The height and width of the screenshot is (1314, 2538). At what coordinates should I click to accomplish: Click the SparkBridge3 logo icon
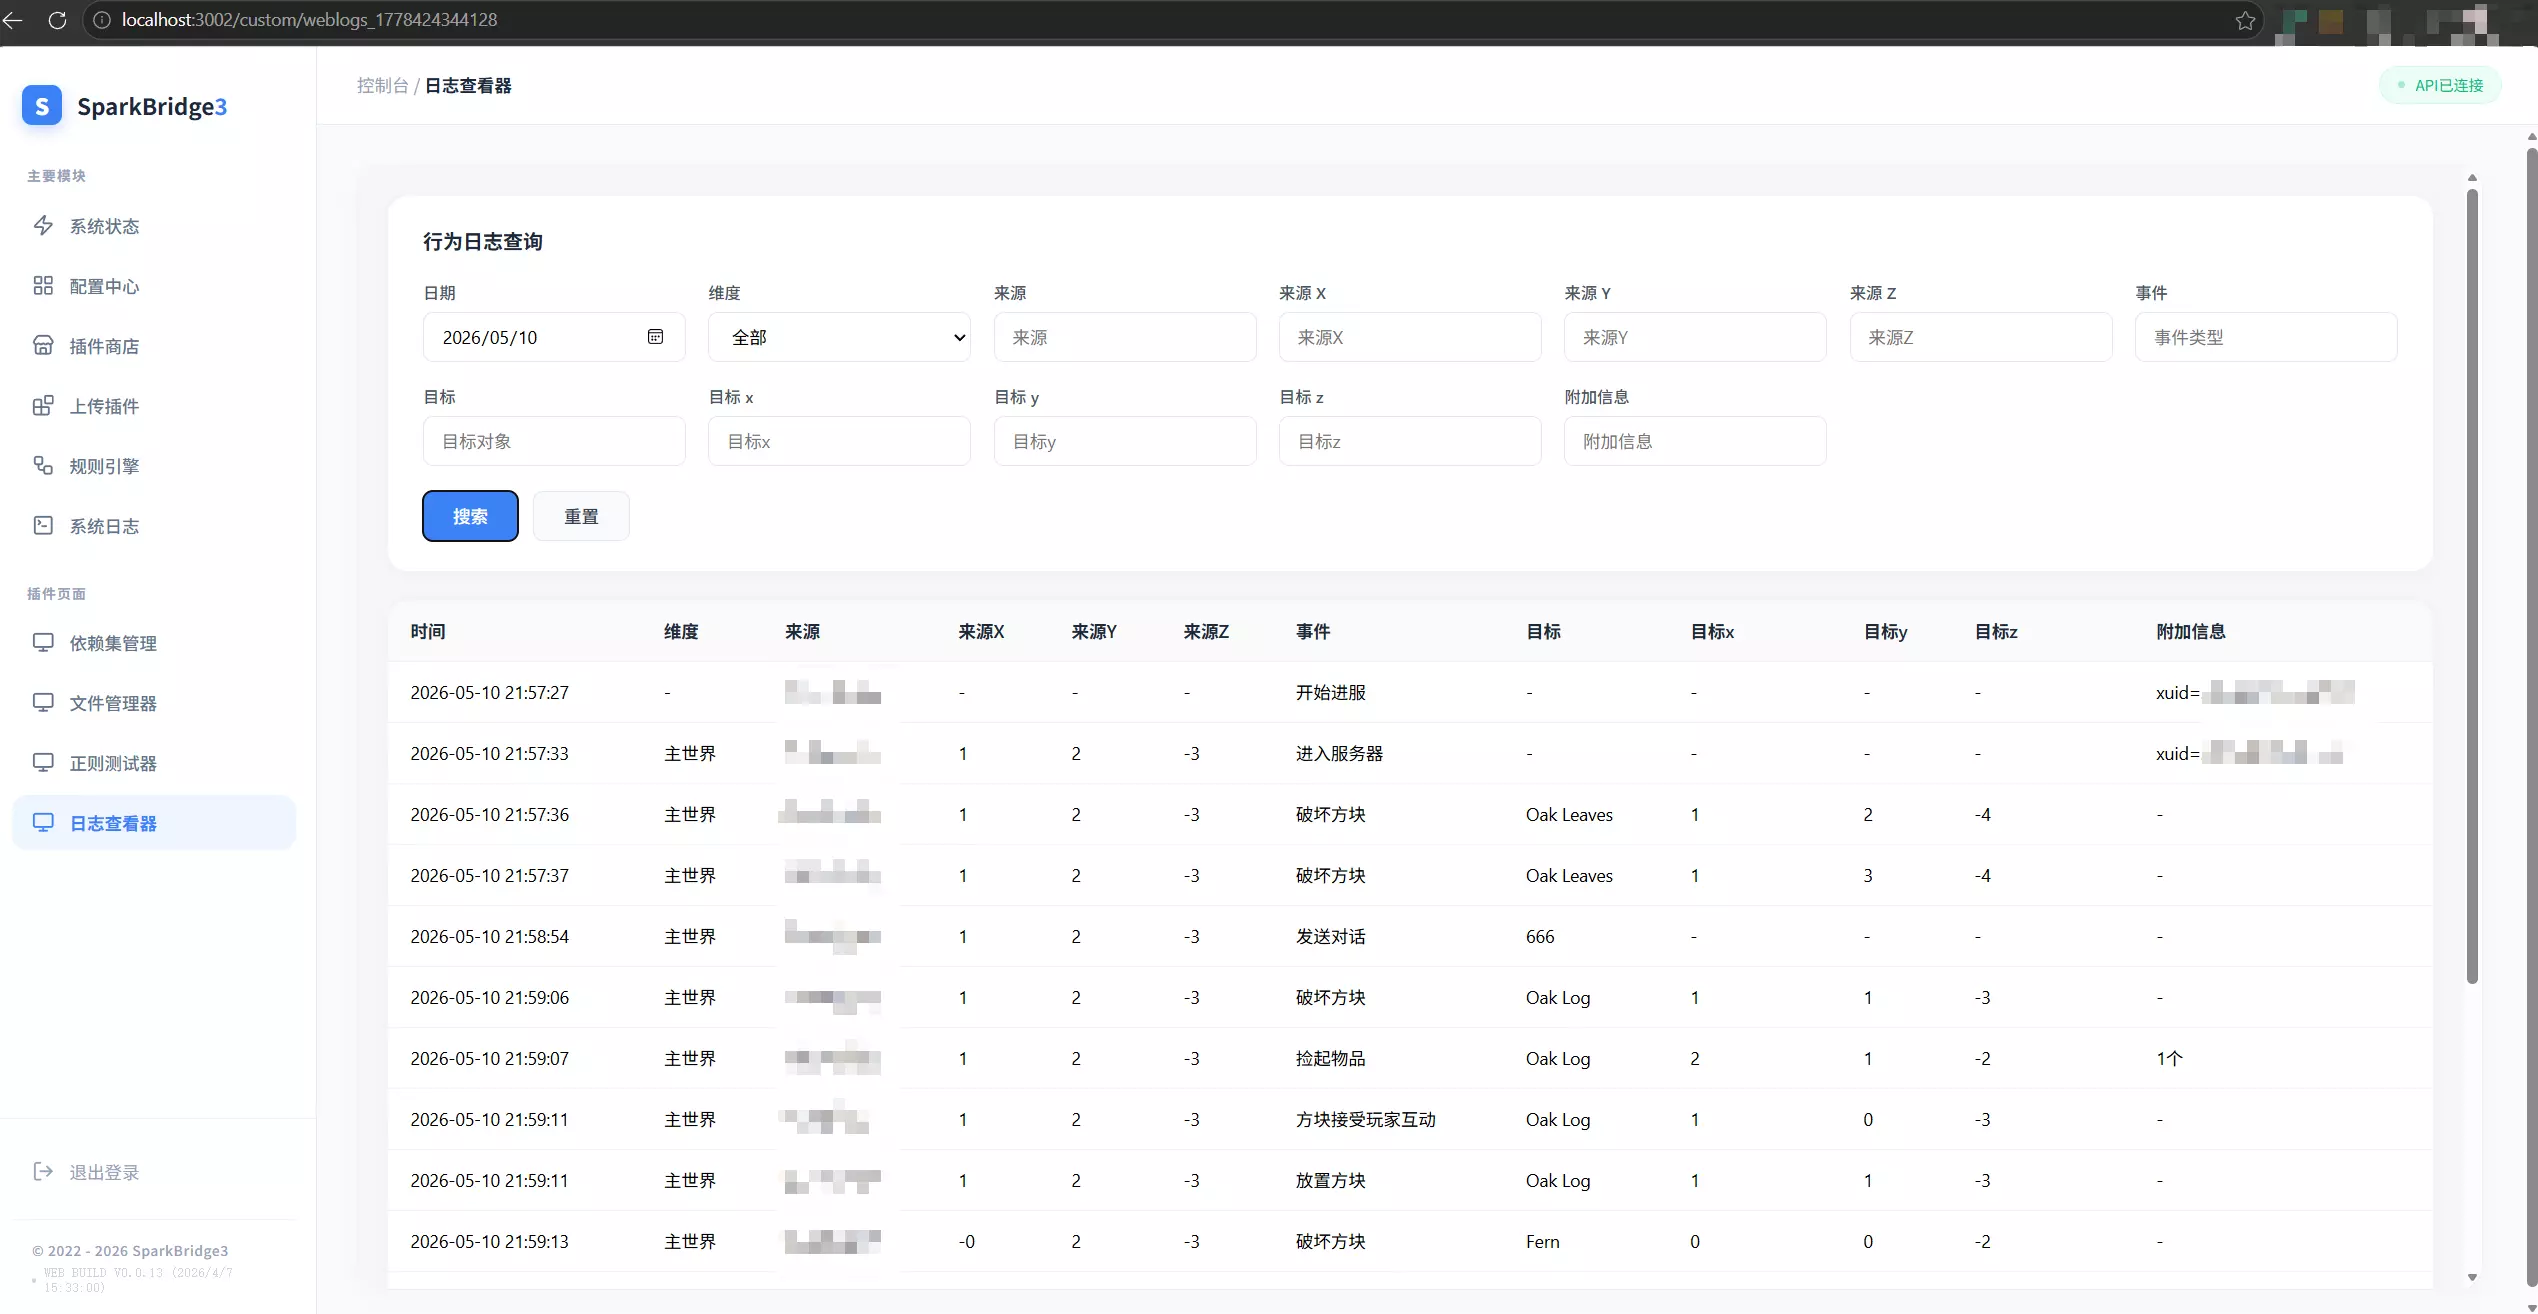tap(42, 106)
